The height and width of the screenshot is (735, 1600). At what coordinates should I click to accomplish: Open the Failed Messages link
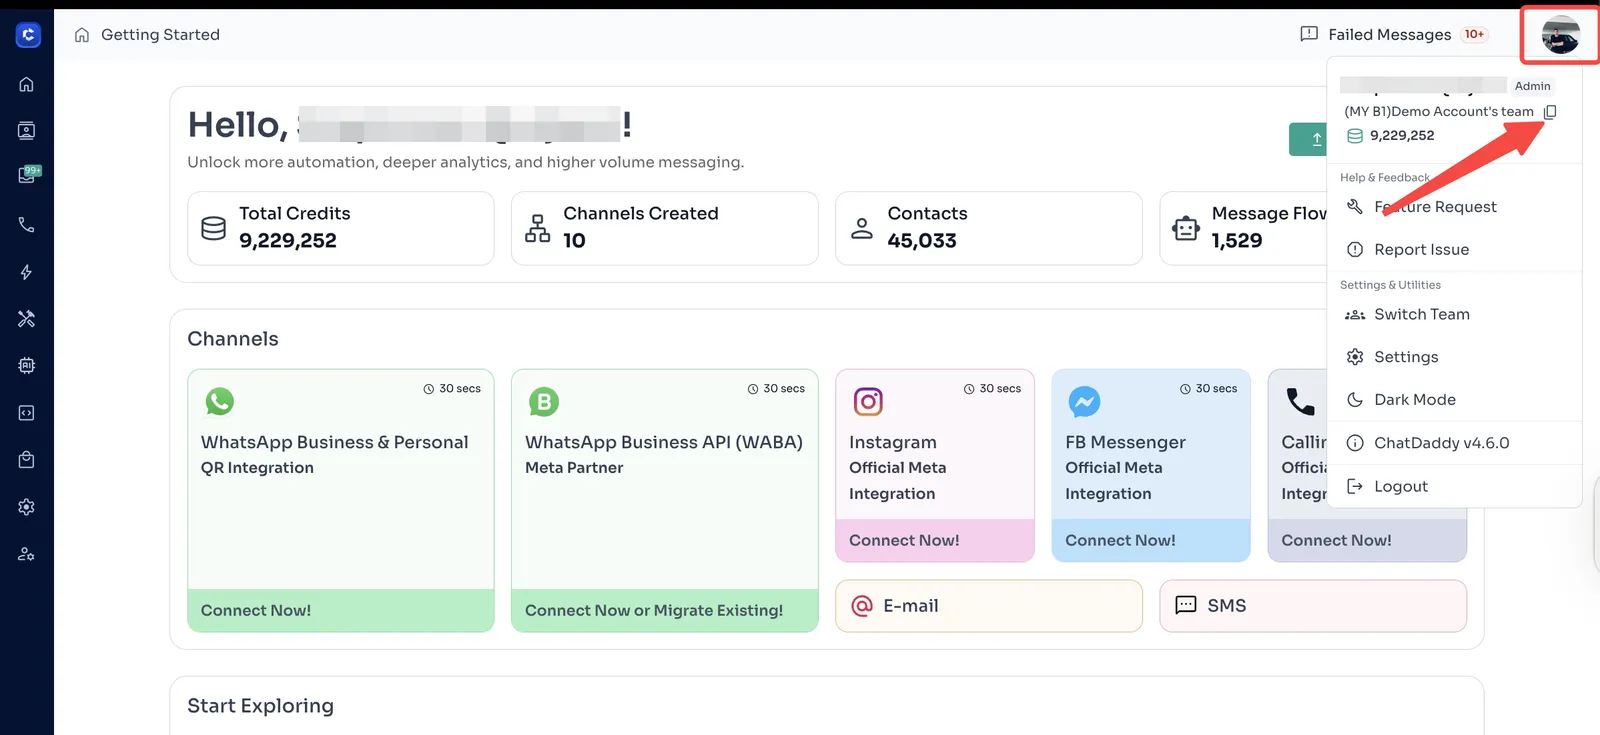click(x=1389, y=35)
